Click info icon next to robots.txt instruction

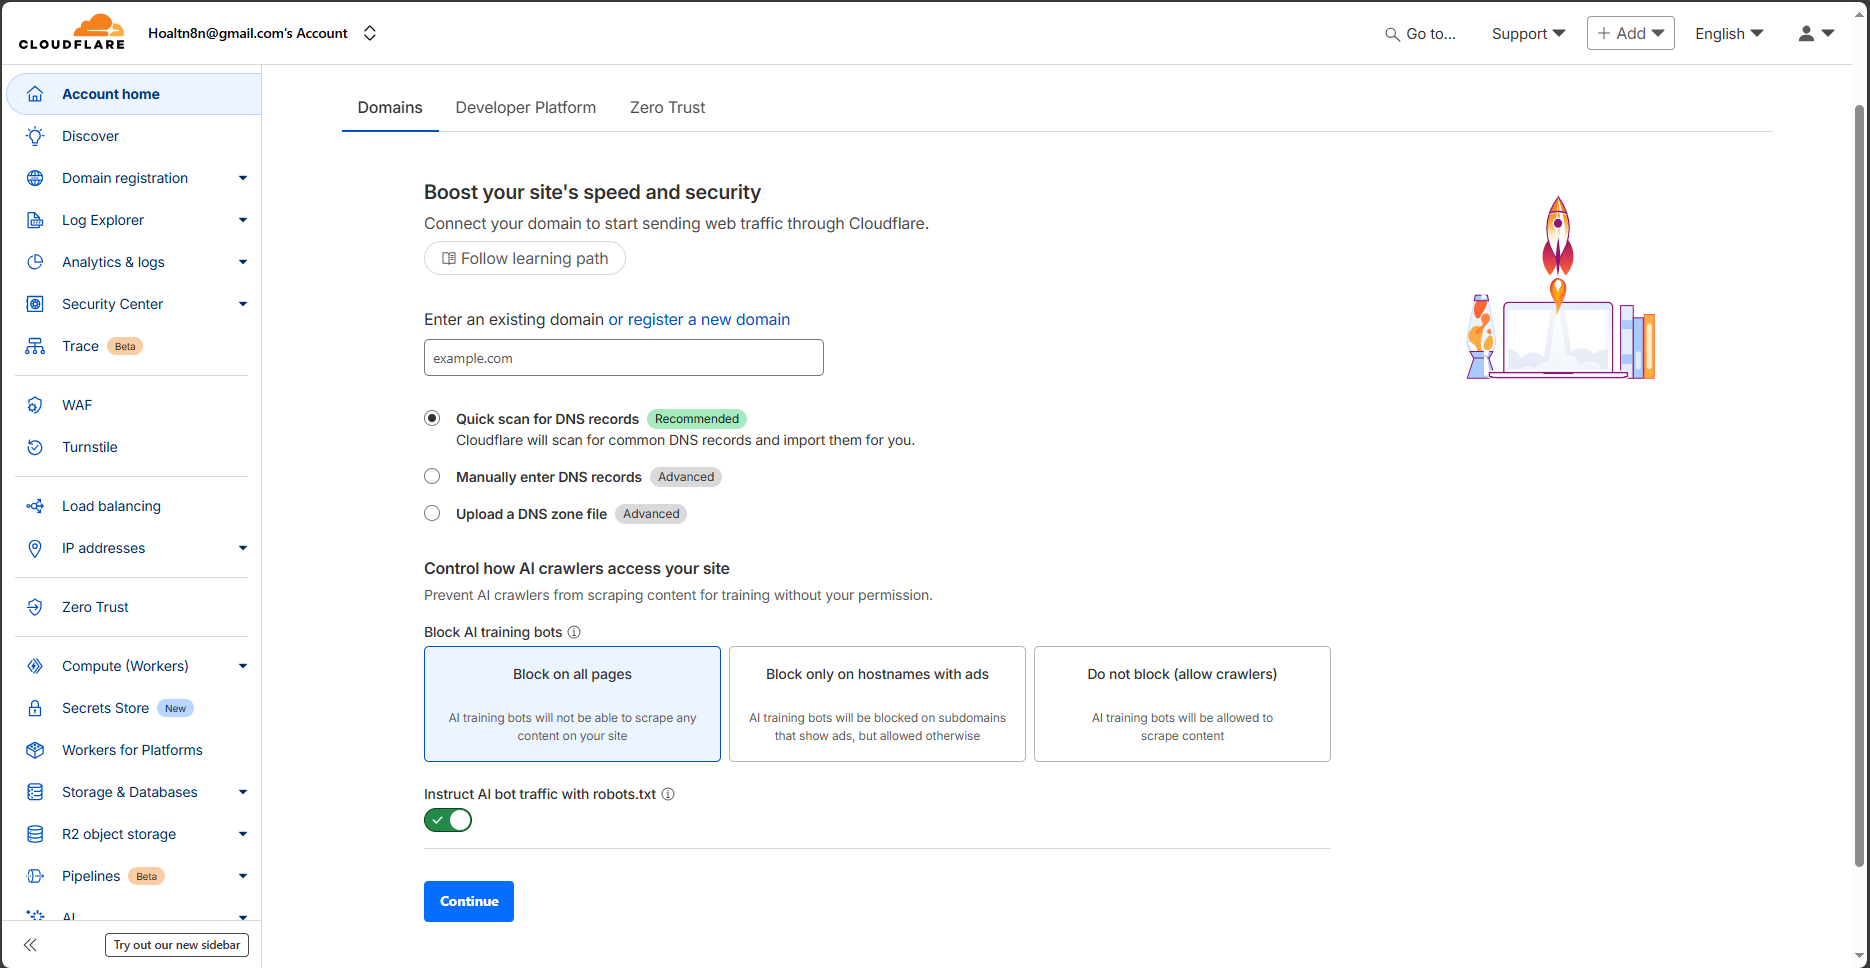pyautogui.click(x=668, y=794)
